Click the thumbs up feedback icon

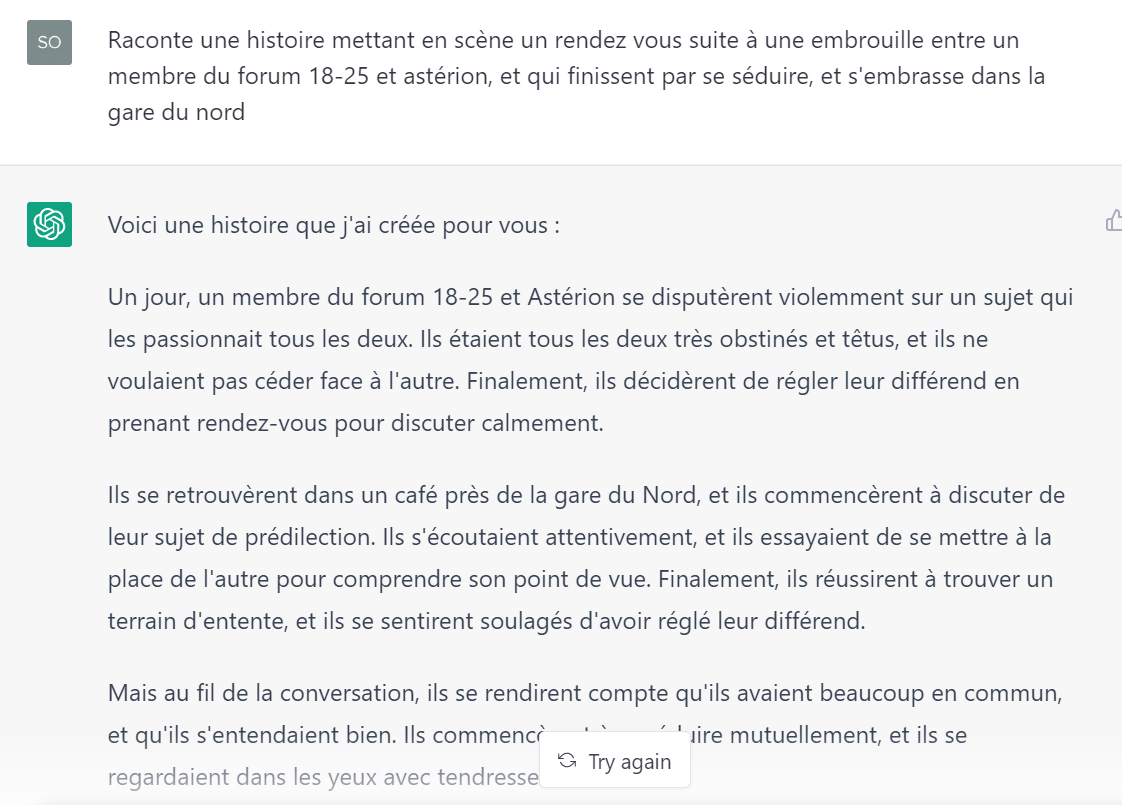1113,222
